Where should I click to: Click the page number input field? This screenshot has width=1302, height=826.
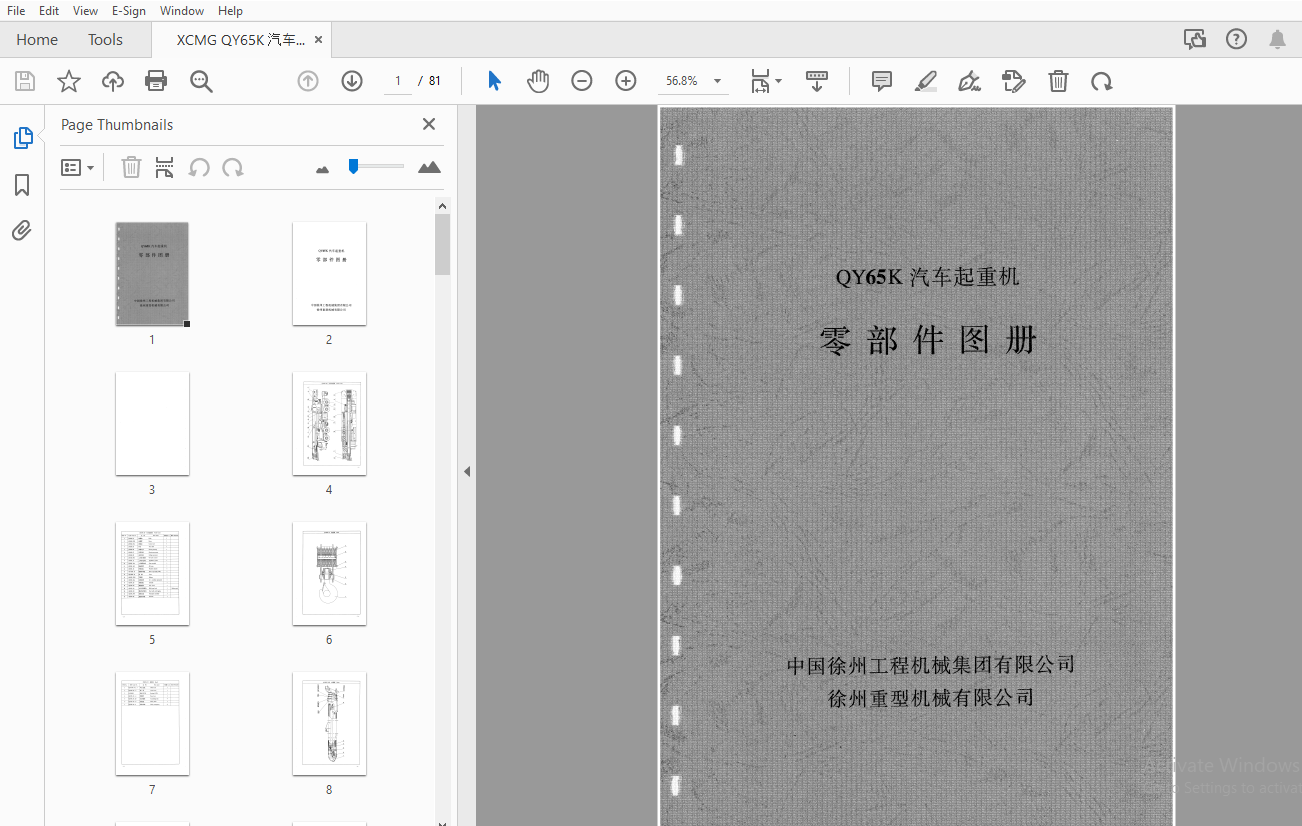pos(397,81)
